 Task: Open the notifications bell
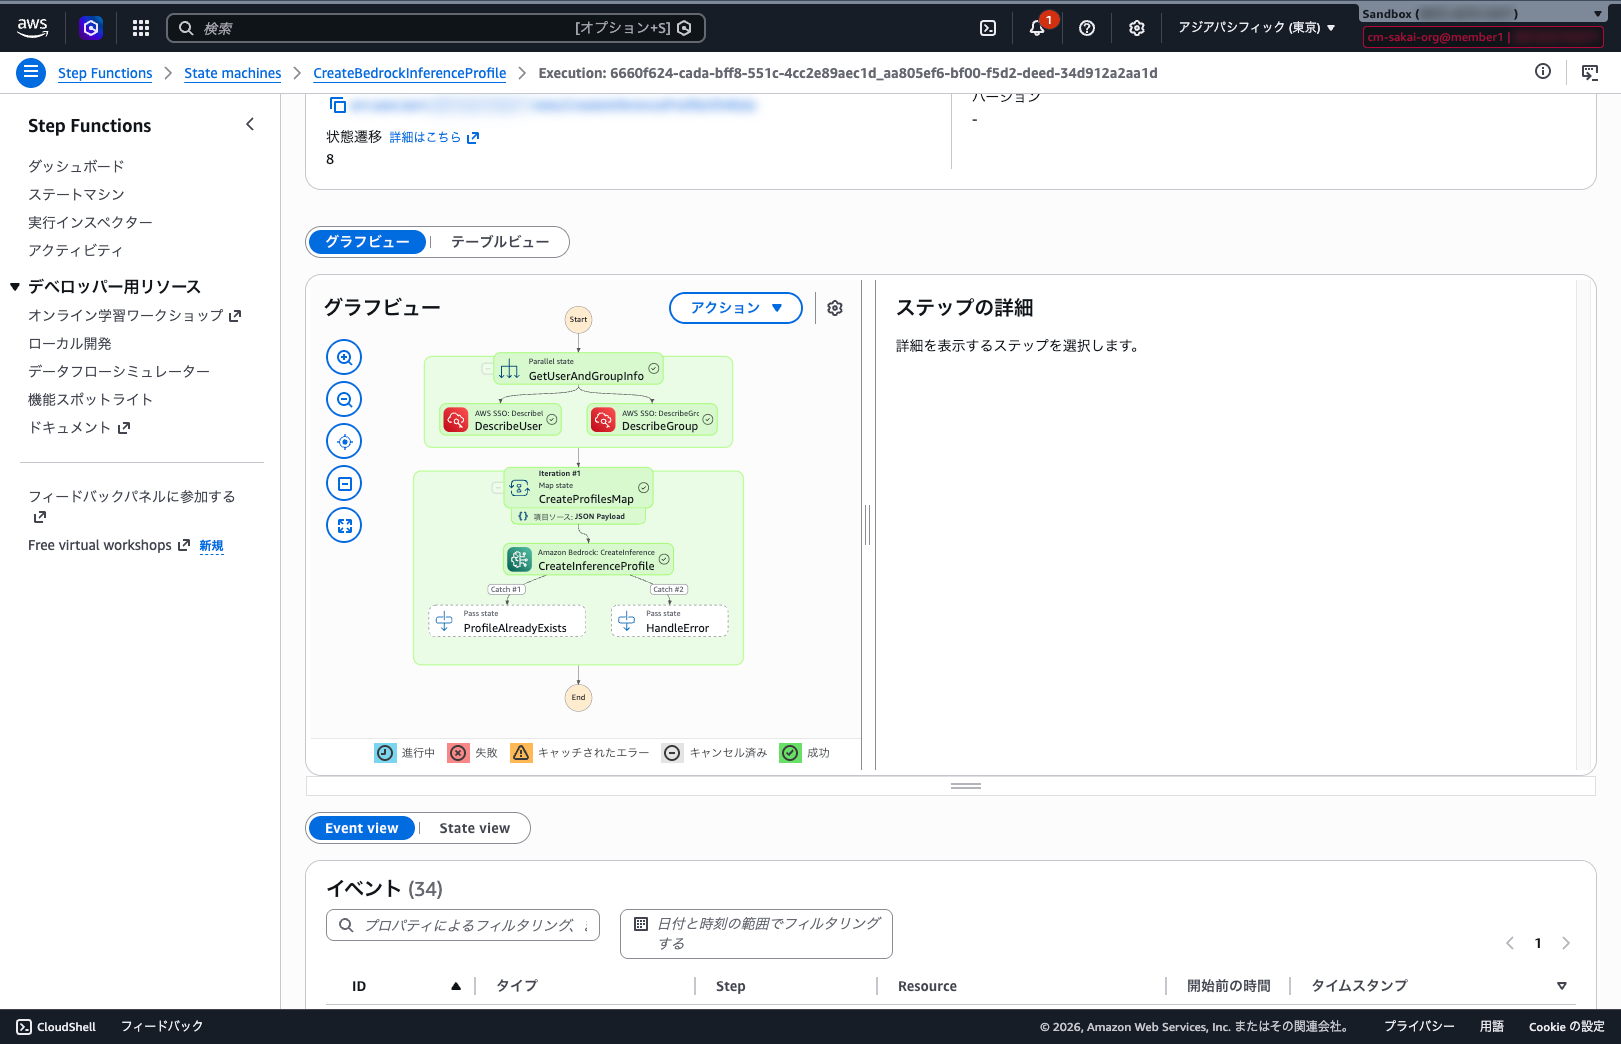pos(1037,28)
